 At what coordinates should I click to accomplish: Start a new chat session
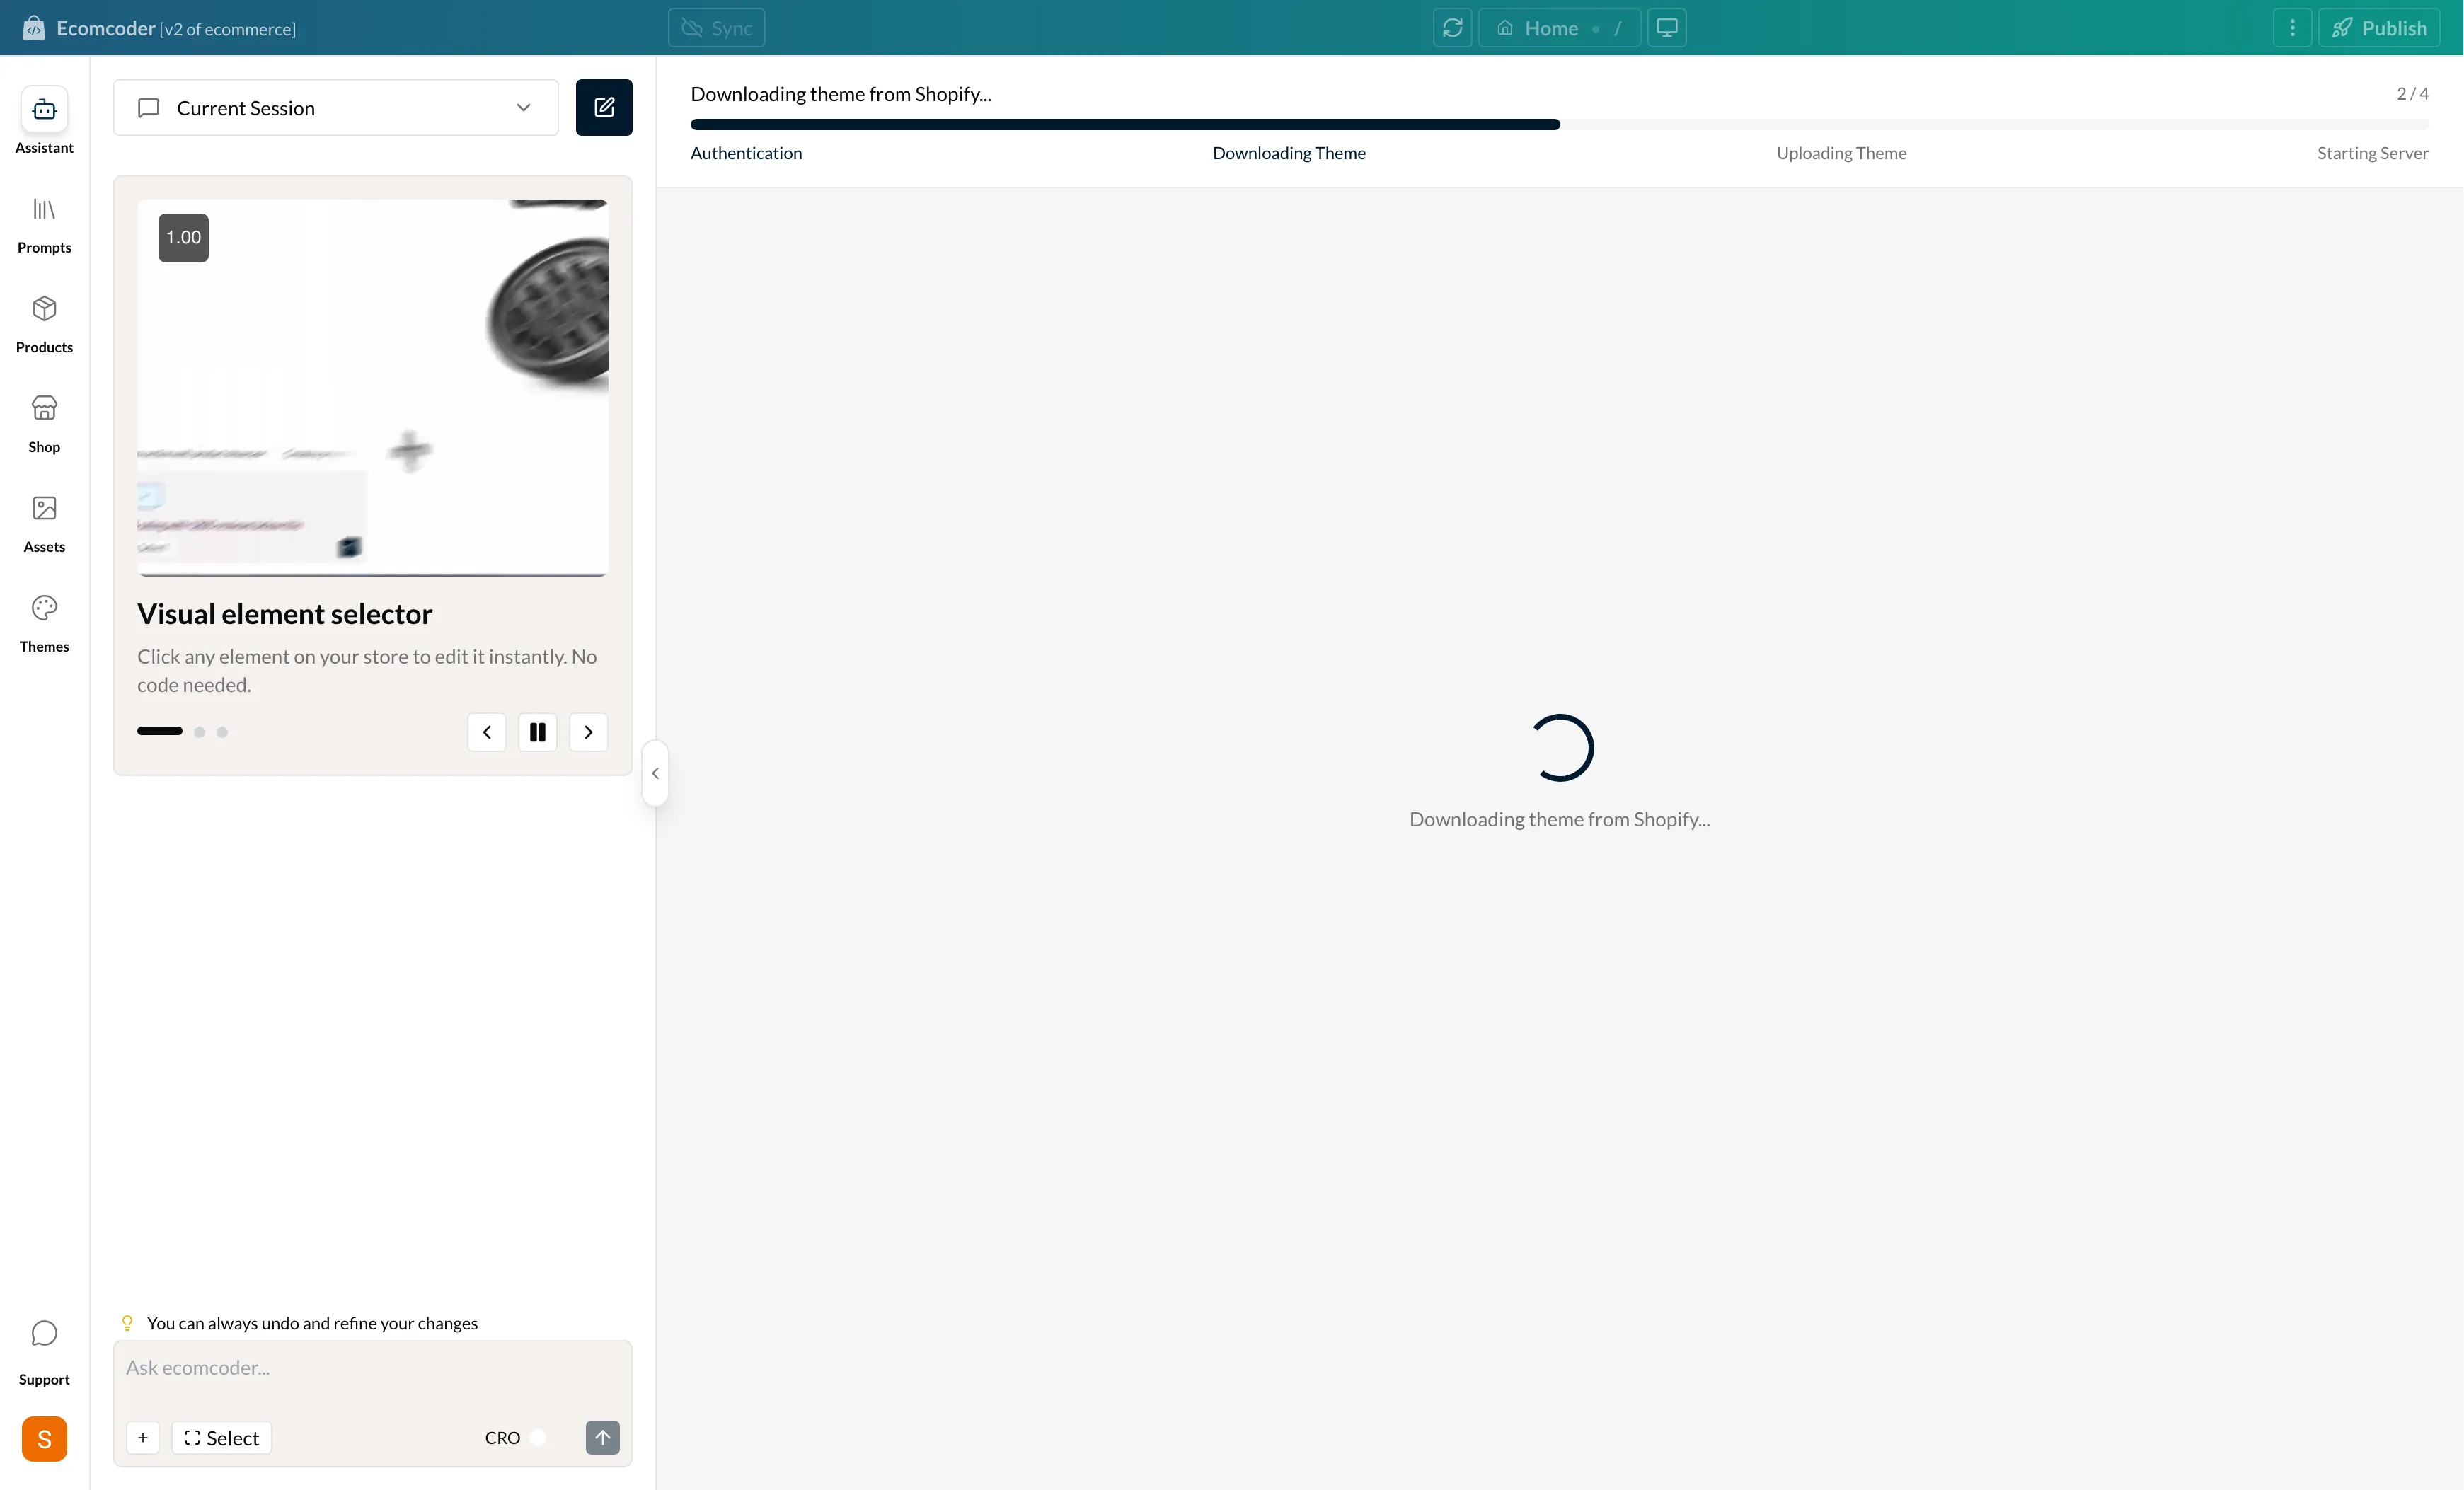(x=604, y=107)
